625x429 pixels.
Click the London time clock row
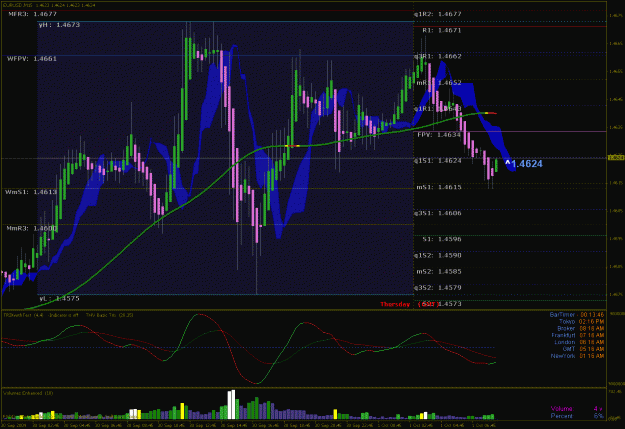point(579,342)
